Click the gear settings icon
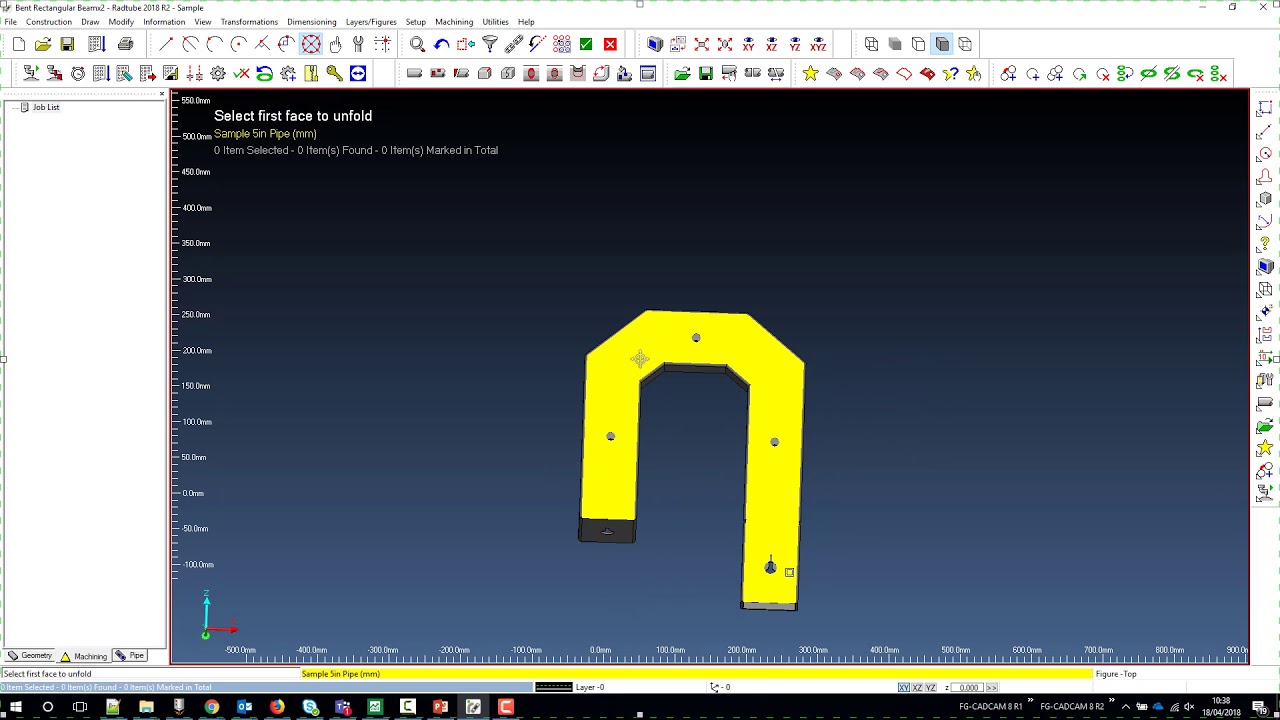 coord(217,74)
